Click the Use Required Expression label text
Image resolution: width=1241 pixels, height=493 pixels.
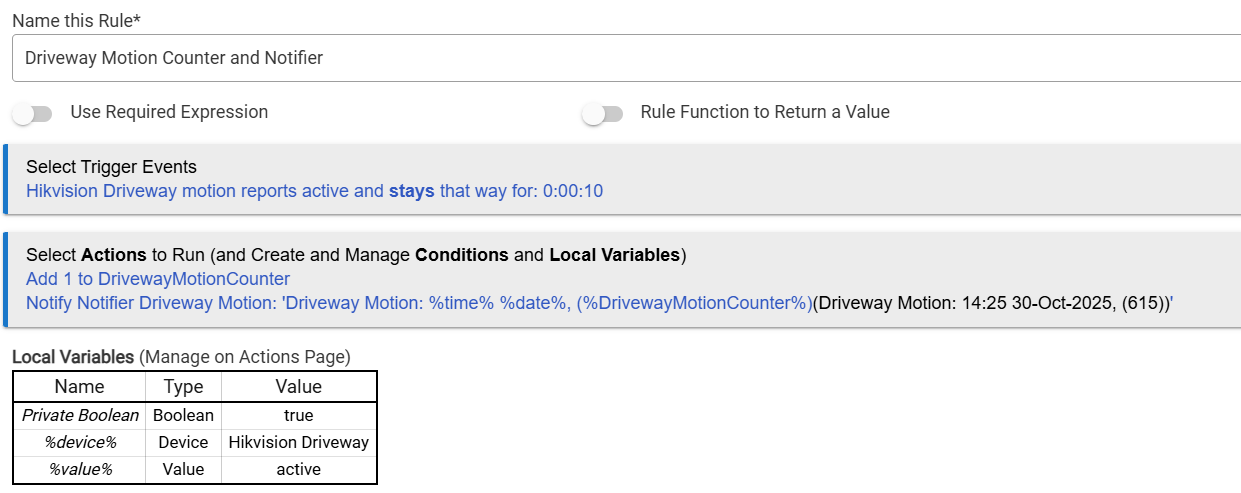click(x=169, y=112)
